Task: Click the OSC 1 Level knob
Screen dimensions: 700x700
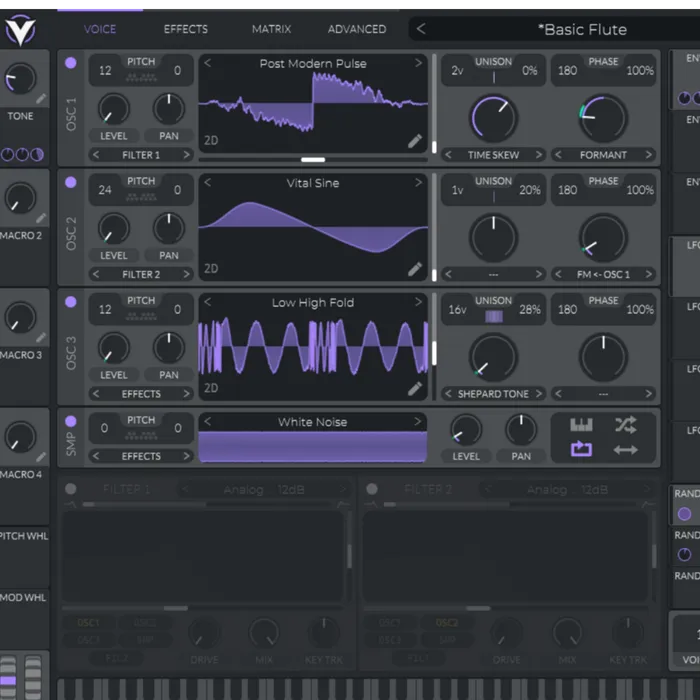Action: [114, 110]
